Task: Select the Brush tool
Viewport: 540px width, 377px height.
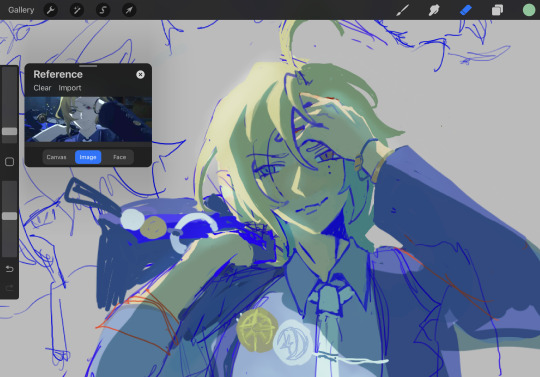Action: (x=402, y=10)
